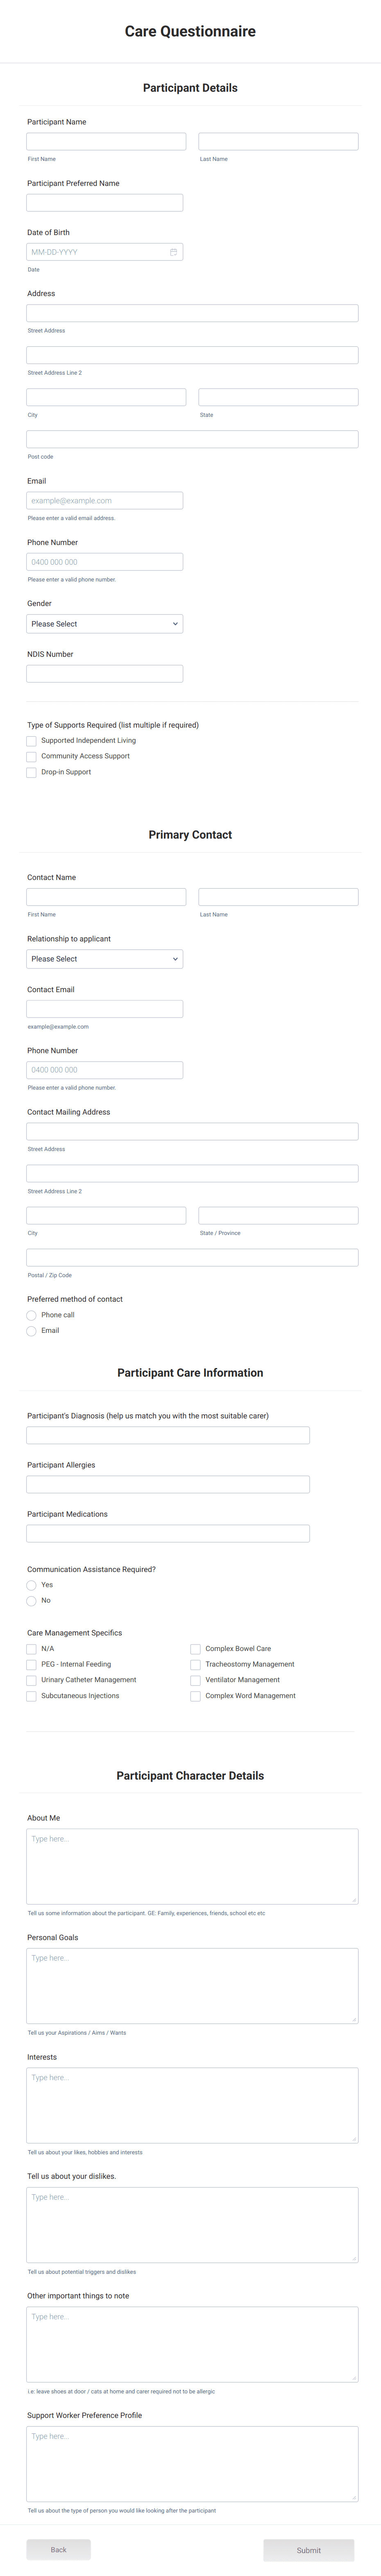Screen dimensions: 381x2576
Task: Select Yes for Communication Assistance Required
Action: [31, 1585]
